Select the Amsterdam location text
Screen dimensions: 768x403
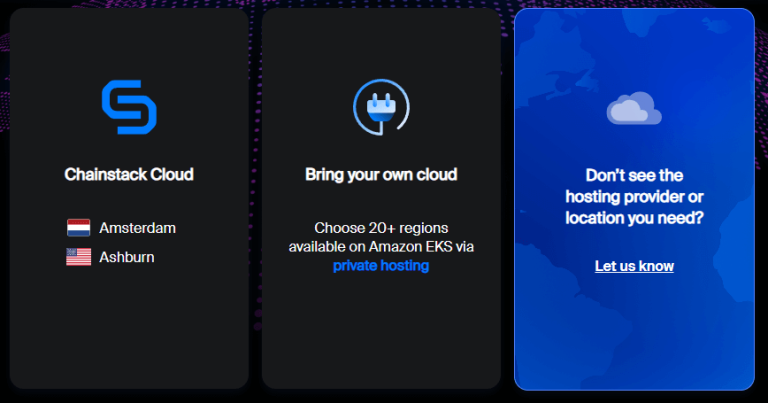click(138, 228)
